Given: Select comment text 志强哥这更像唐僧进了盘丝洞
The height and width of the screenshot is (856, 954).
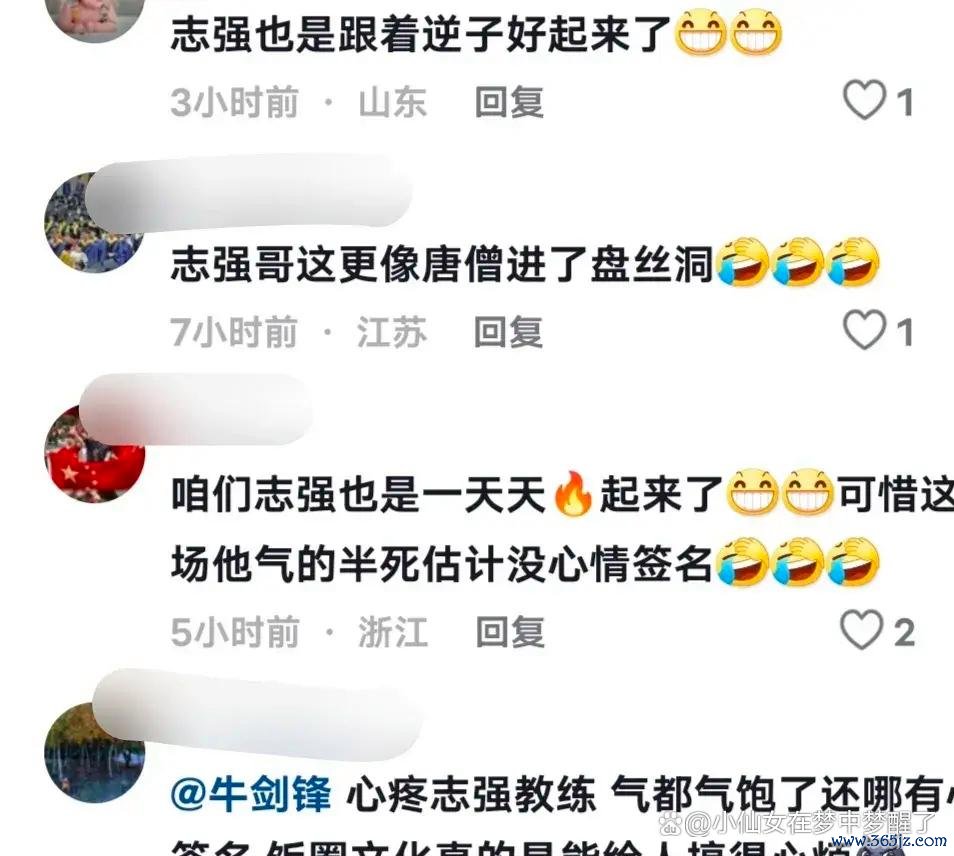Looking at the screenshot, I should tap(442, 265).
